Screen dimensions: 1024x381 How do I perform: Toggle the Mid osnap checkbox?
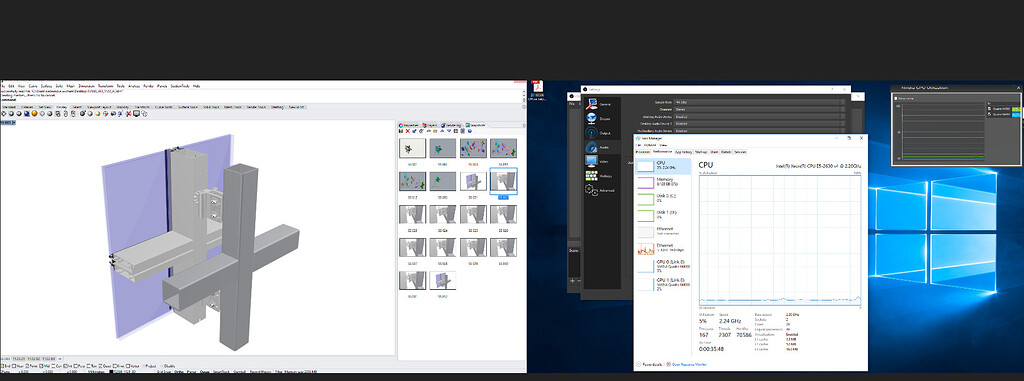click(41, 366)
